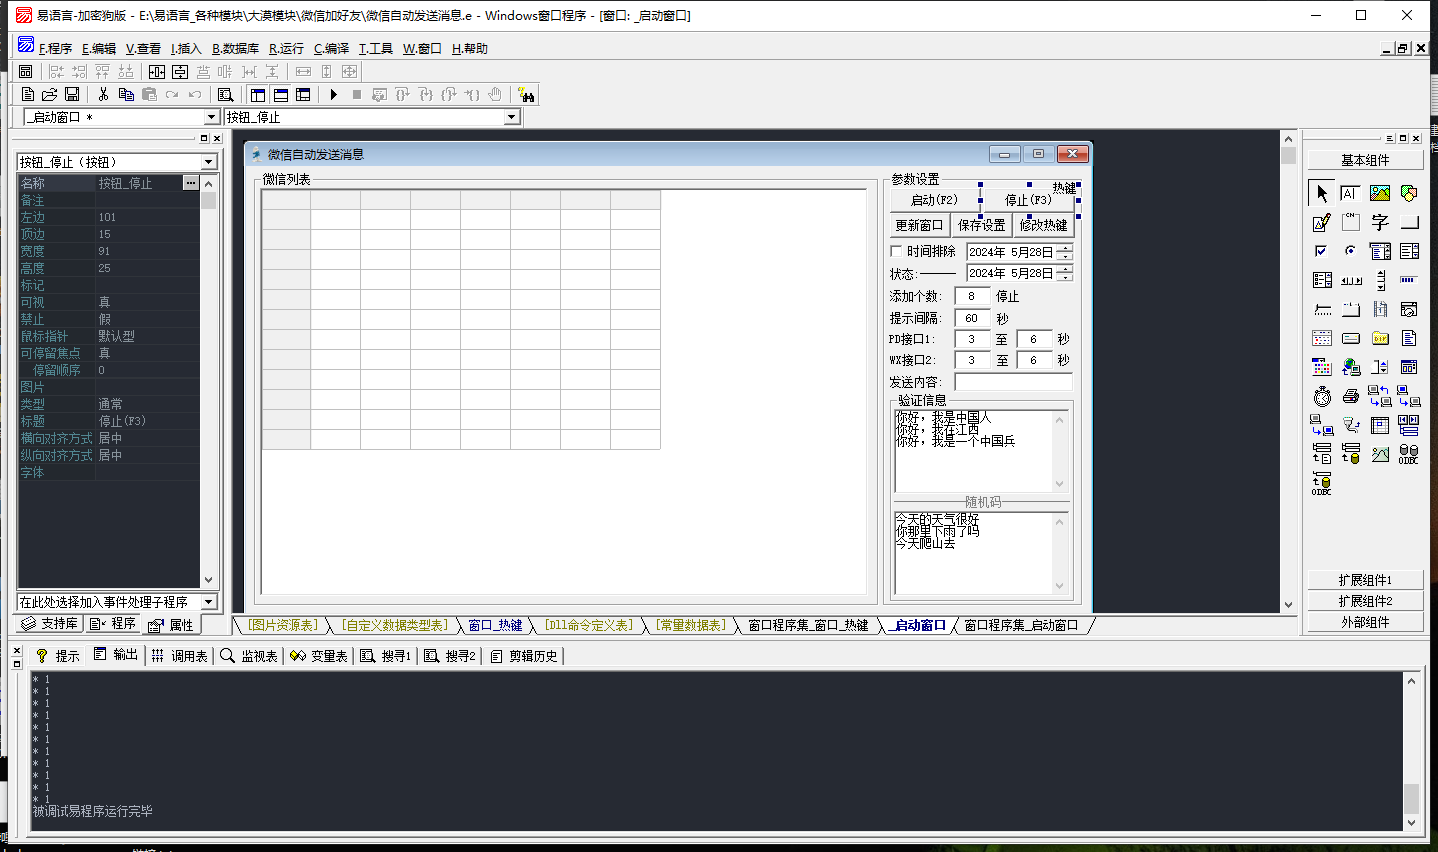Click the property panel vertical scrollbar

pos(208,381)
